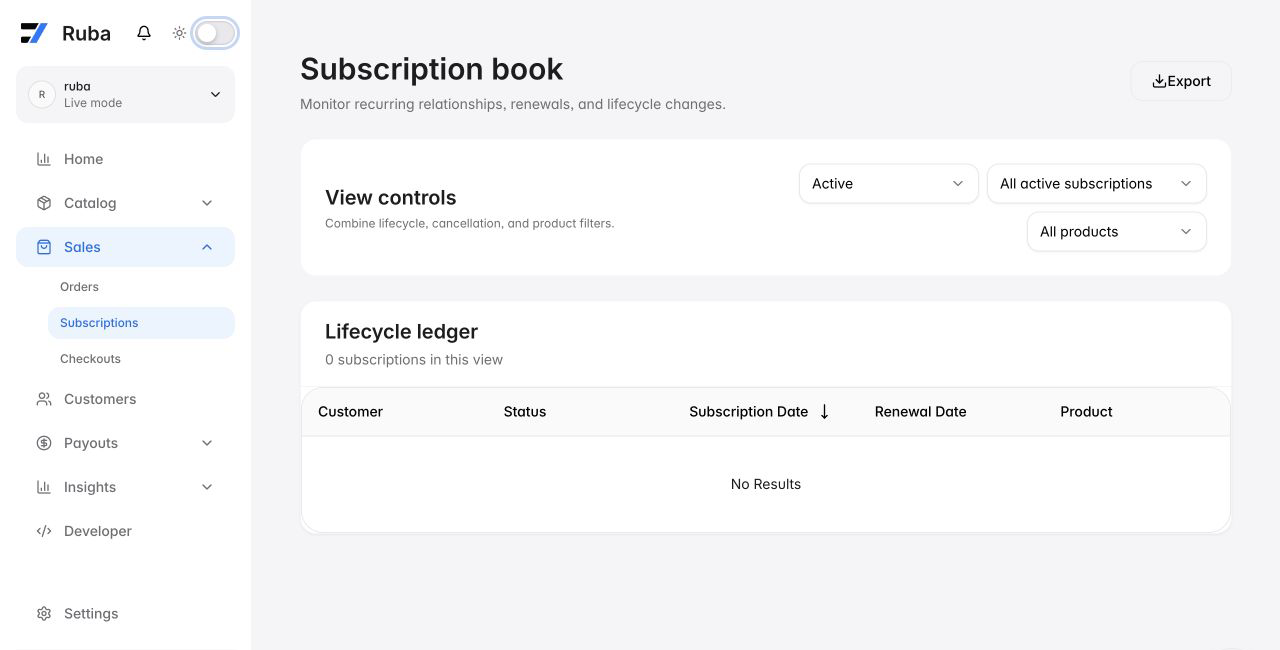The height and width of the screenshot is (650, 1280).
Task: Click the 0 subscriptions in this view text
Action: click(414, 360)
